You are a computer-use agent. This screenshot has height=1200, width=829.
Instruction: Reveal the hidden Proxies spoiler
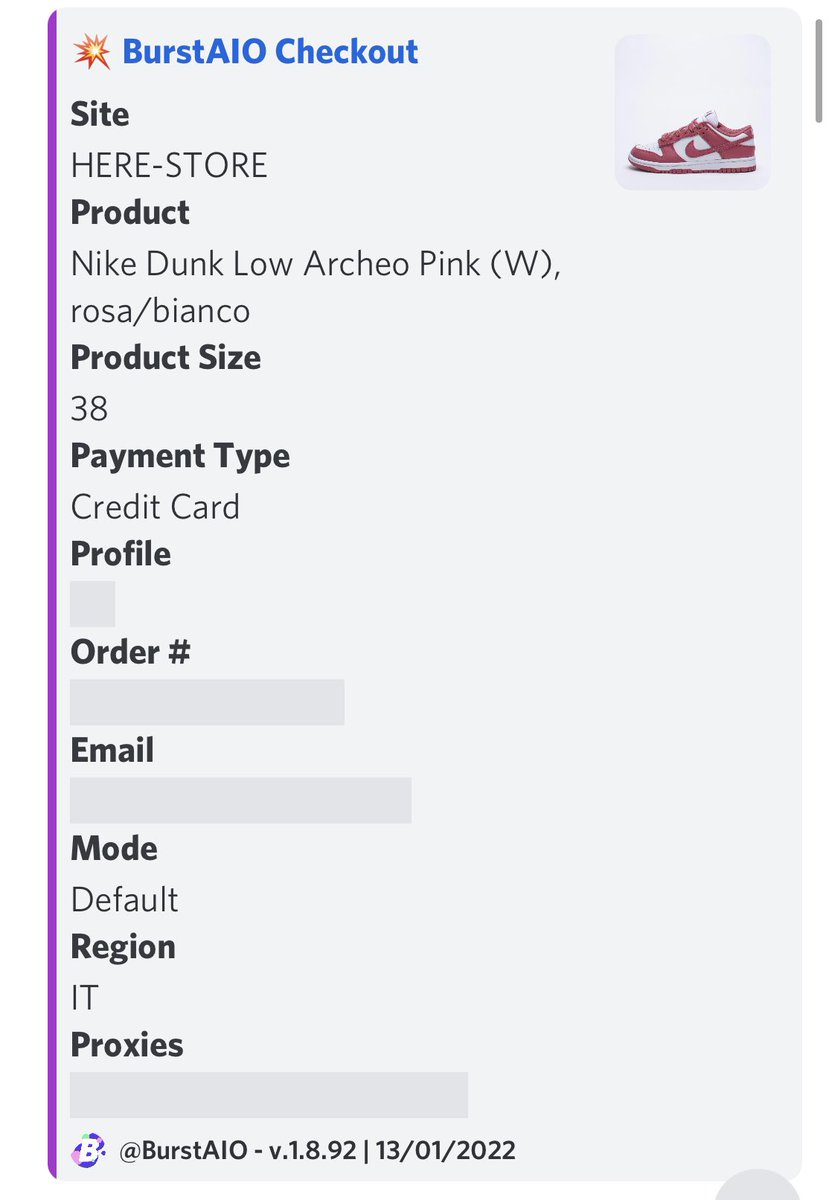pyautogui.click(x=269, y=1094)
